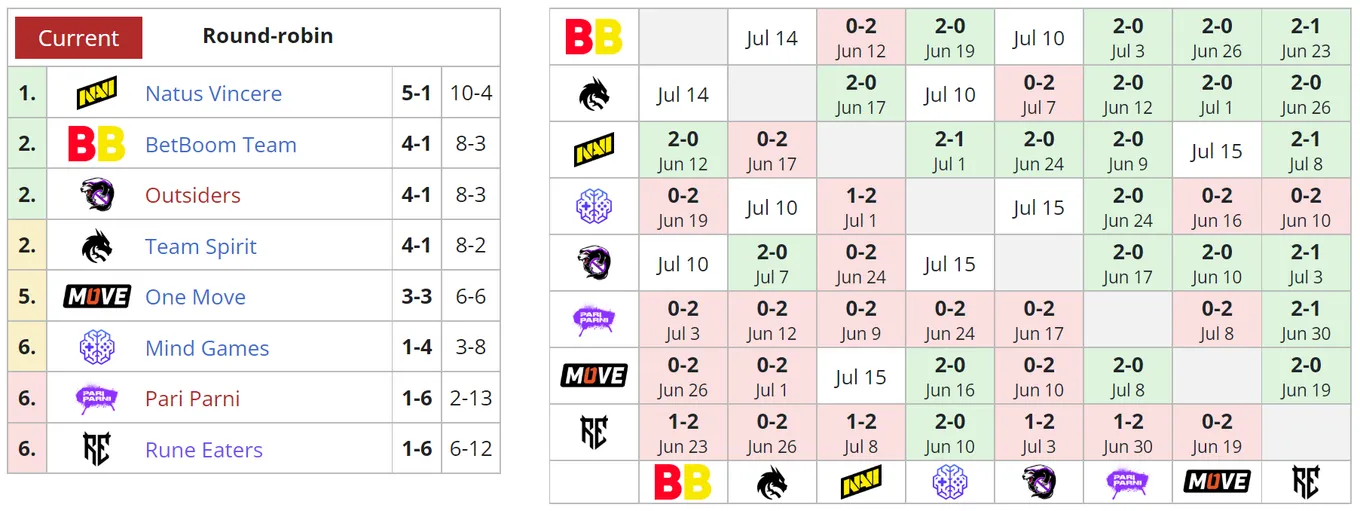1360x511 pixels.
Task: Click the Natus Vincere logo in standings
Action: 97,93
